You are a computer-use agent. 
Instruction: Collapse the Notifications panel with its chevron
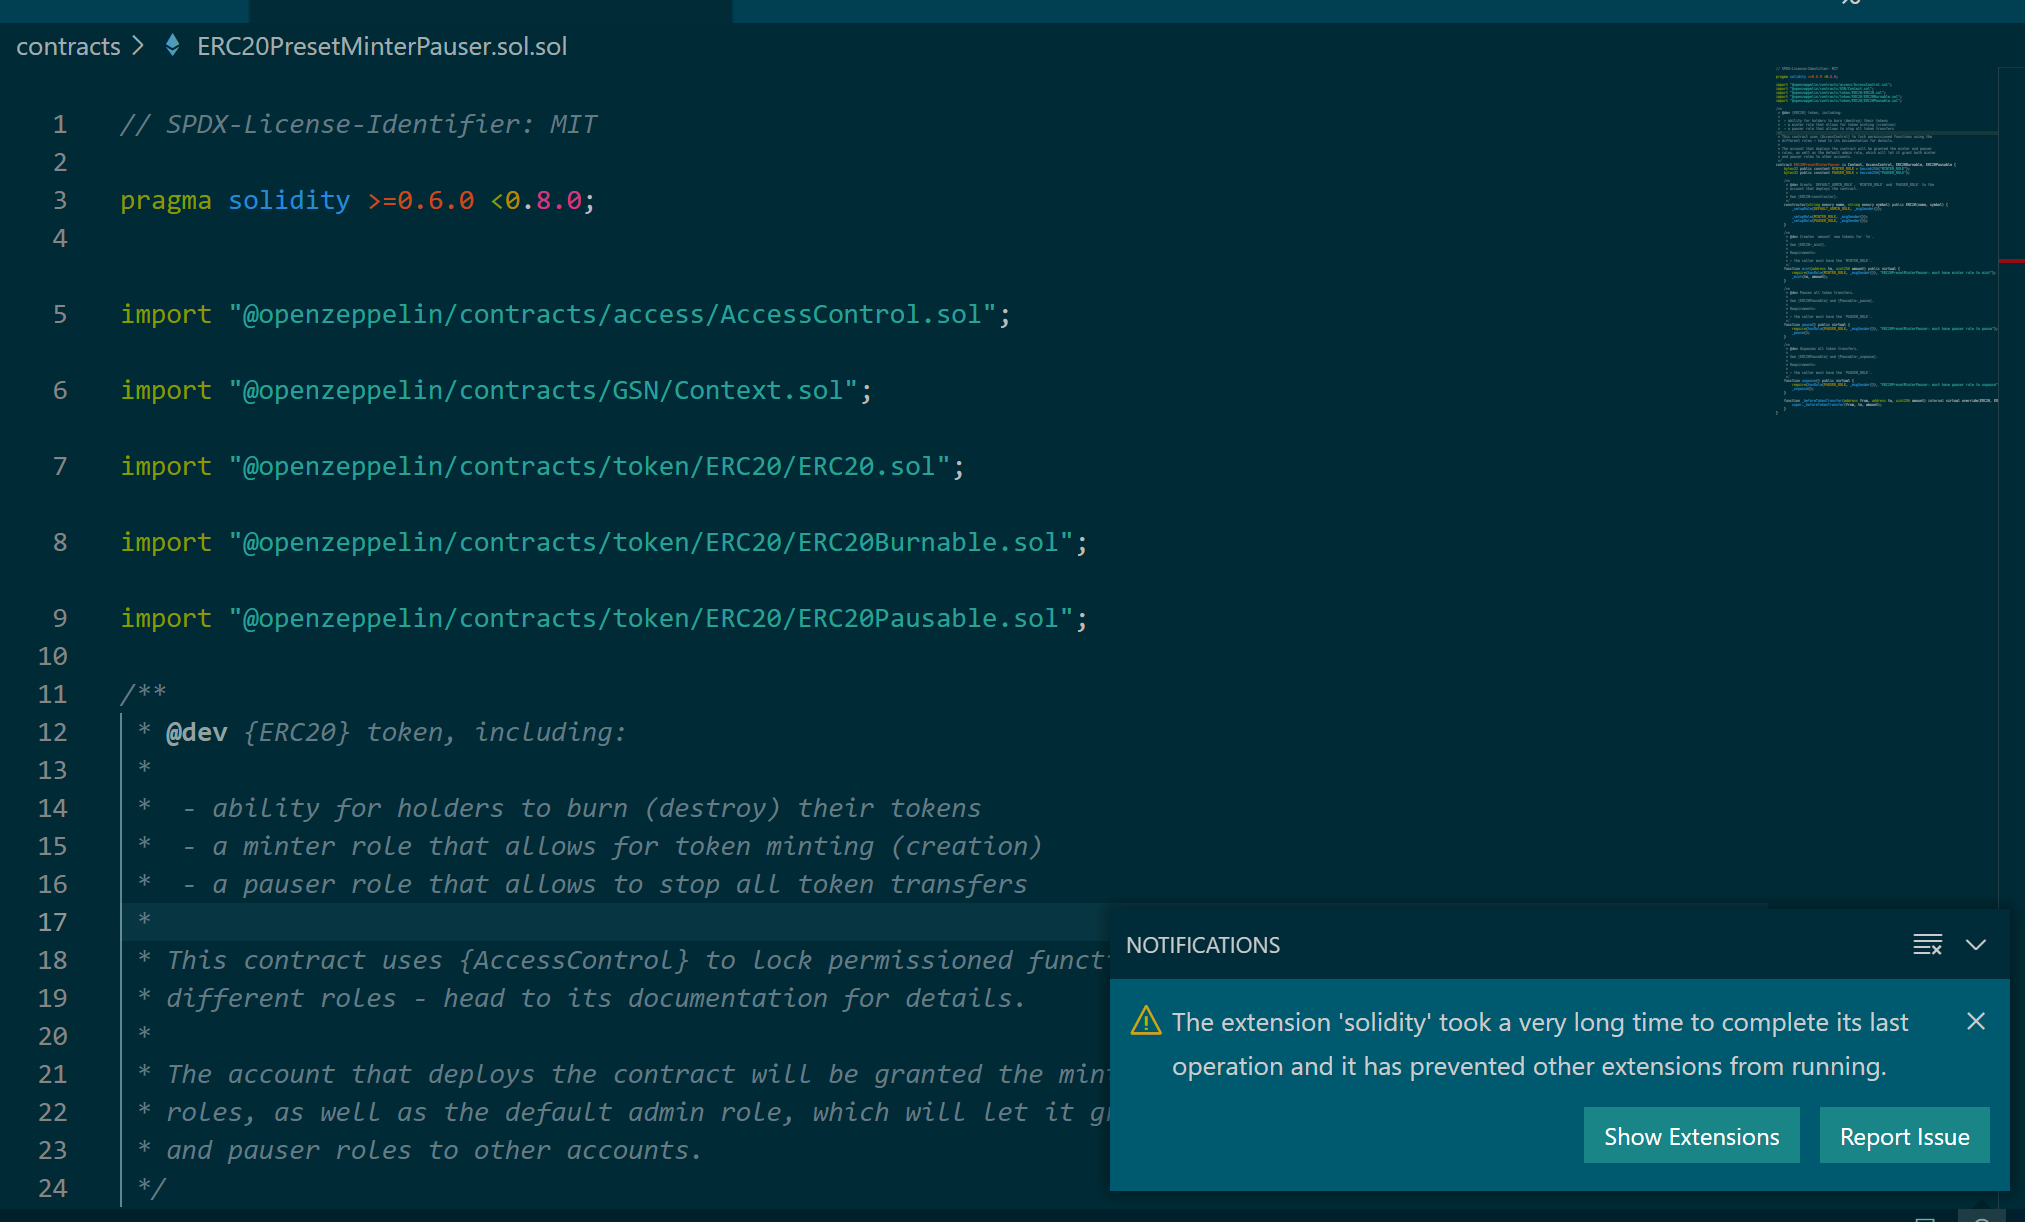coord(1976,944)
